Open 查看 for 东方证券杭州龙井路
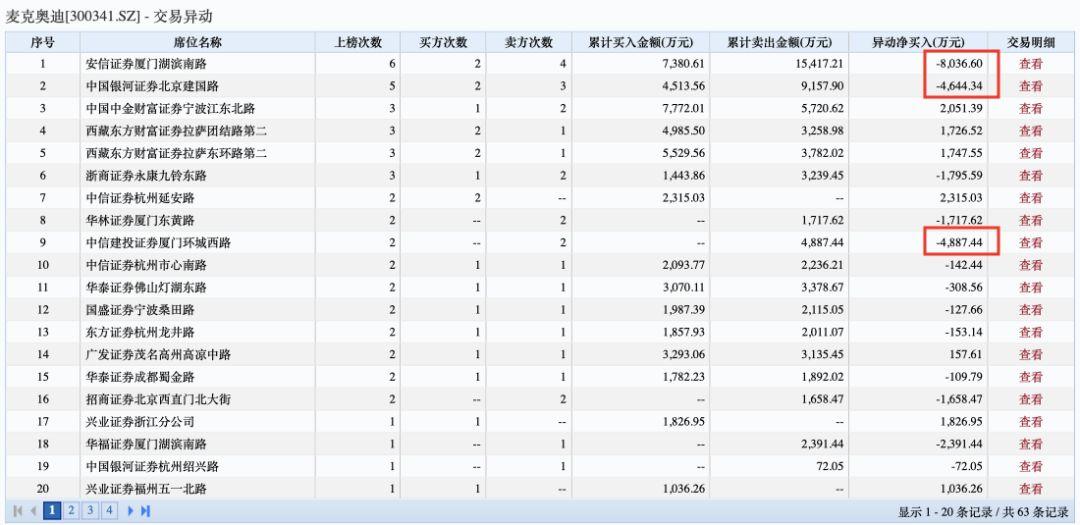The height and width of the screenshot is (525, 1080). [1030, 333]
